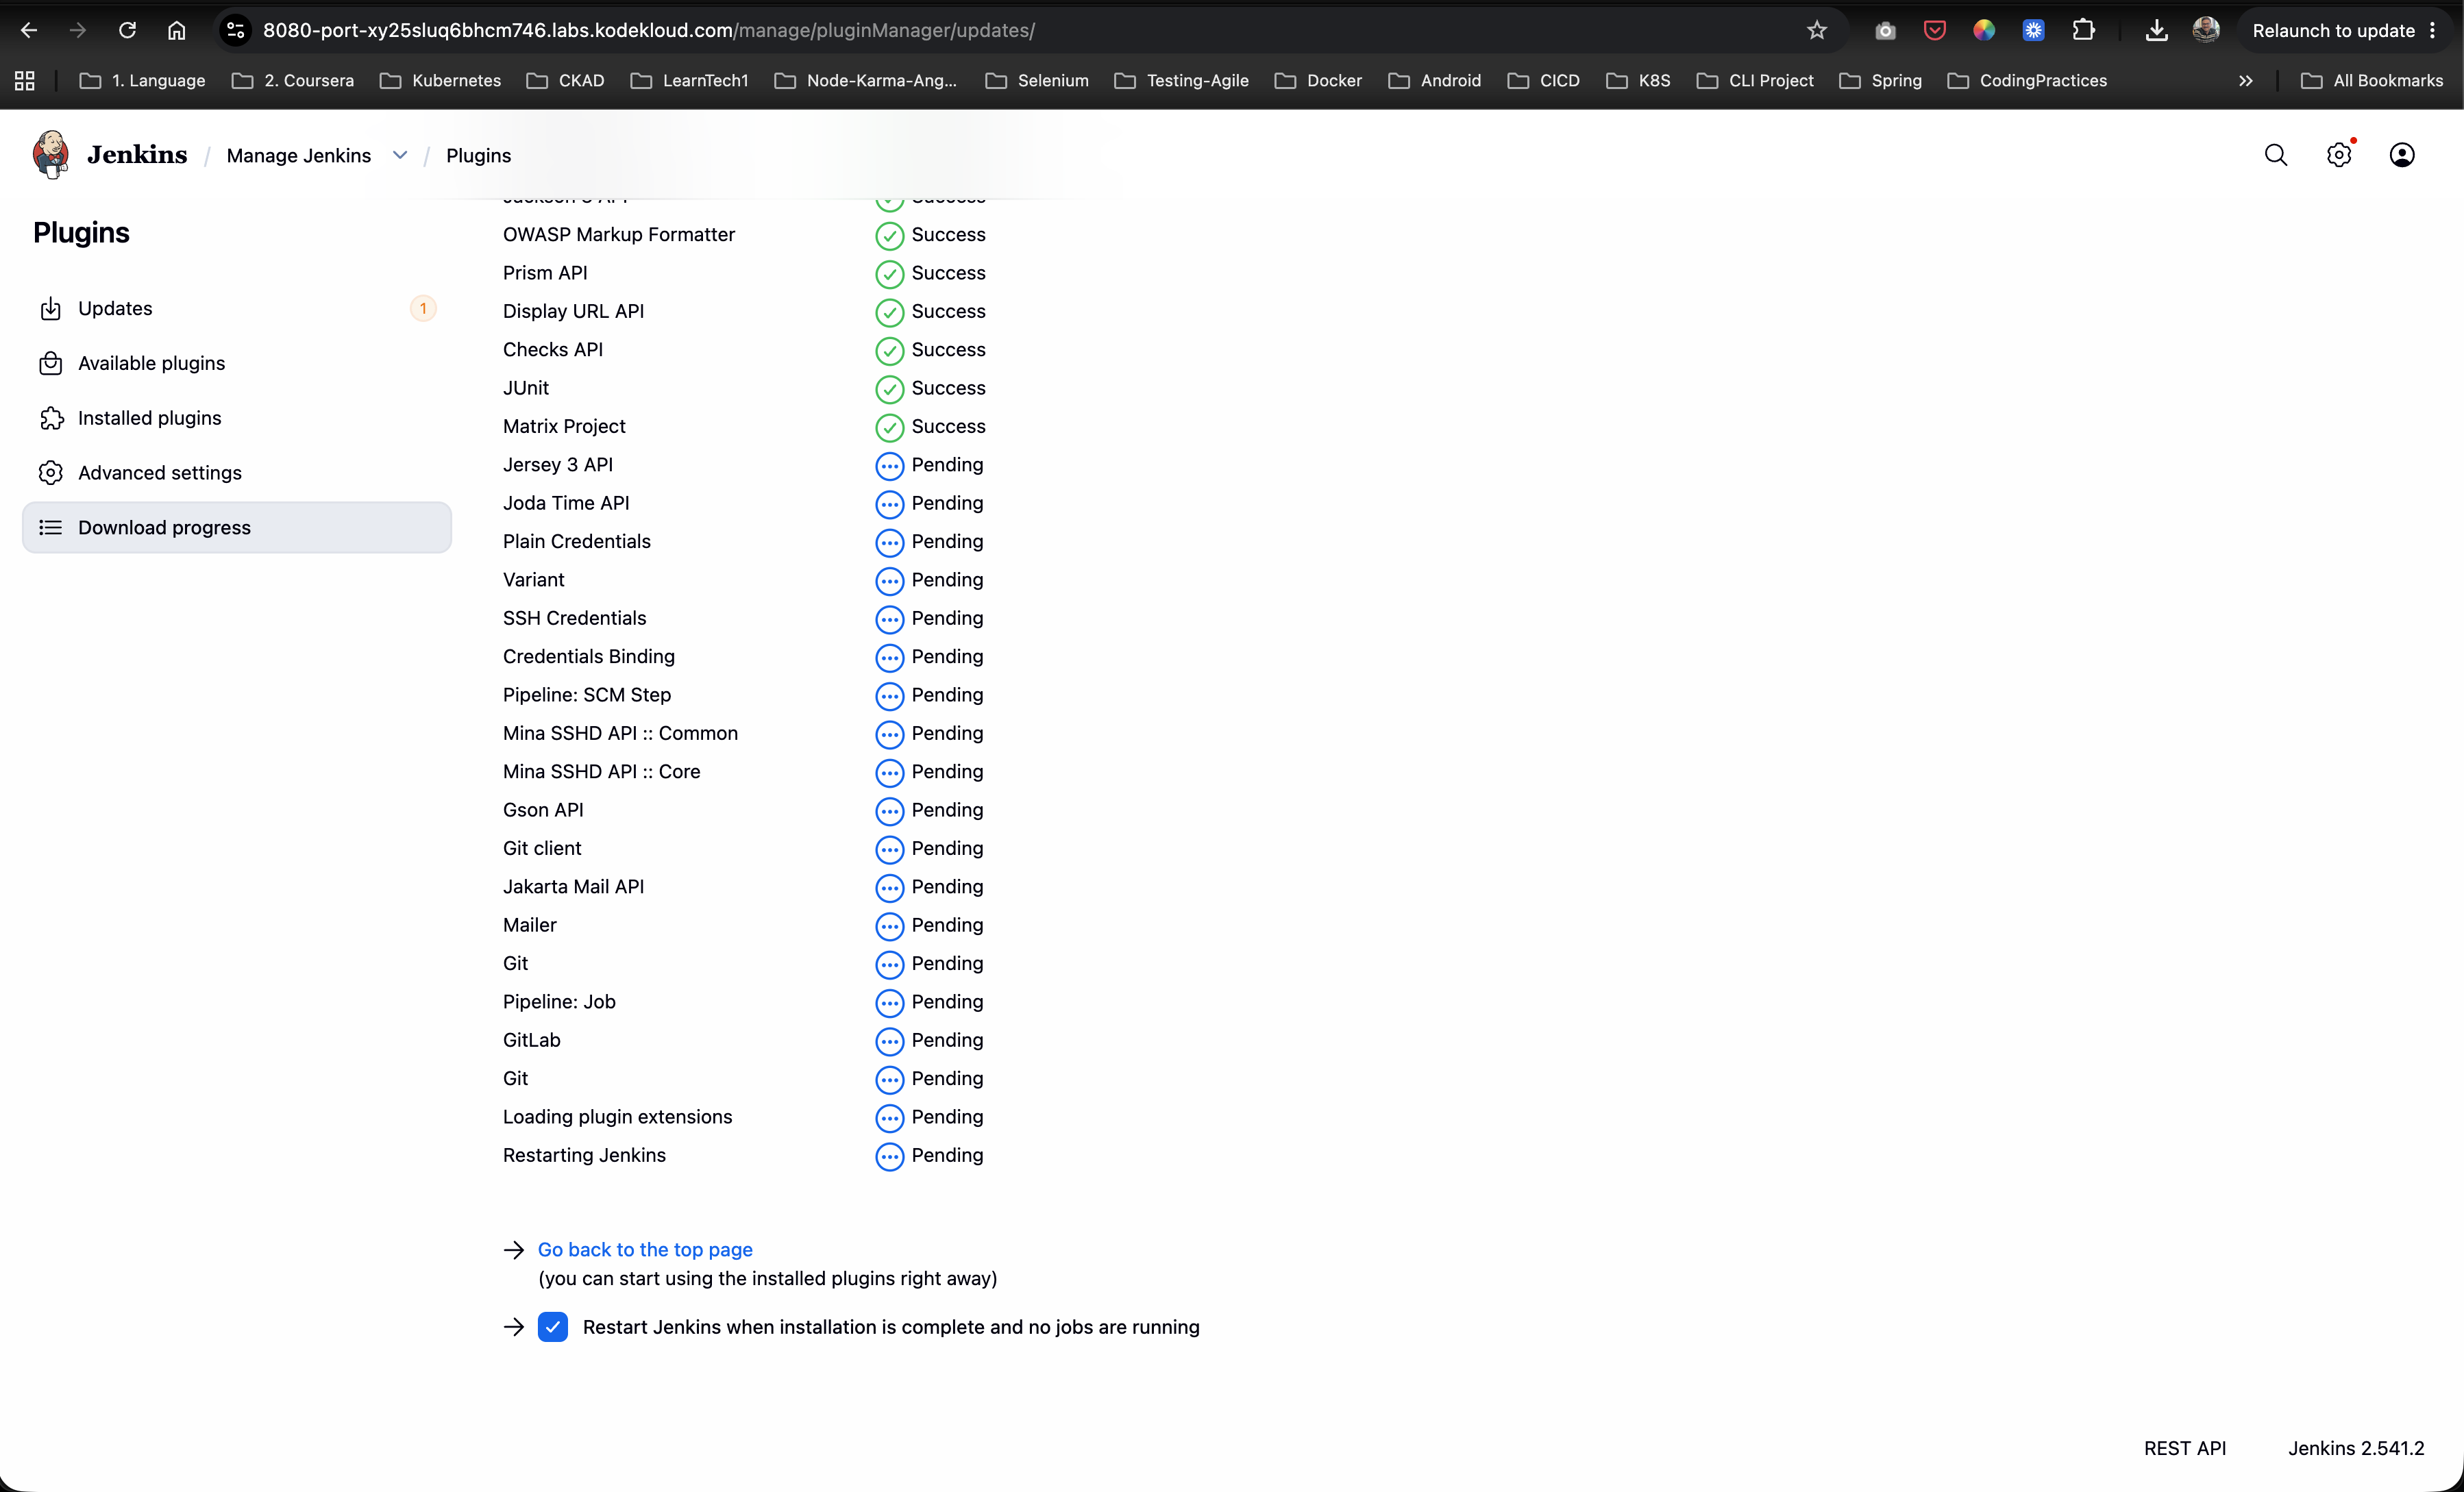Image resolution: width=2464 pixels, height=1492 pixels.
Task: Click the Manage Jenkins breadcrumb link
Action: (x=298, y=155)
